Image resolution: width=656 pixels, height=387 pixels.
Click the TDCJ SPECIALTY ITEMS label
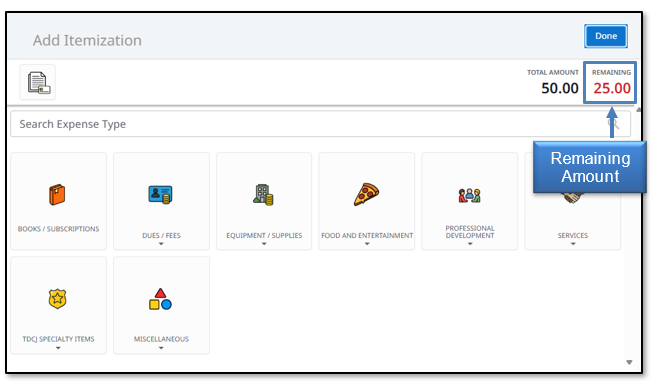pyautogui.click(x=58, y=339)
